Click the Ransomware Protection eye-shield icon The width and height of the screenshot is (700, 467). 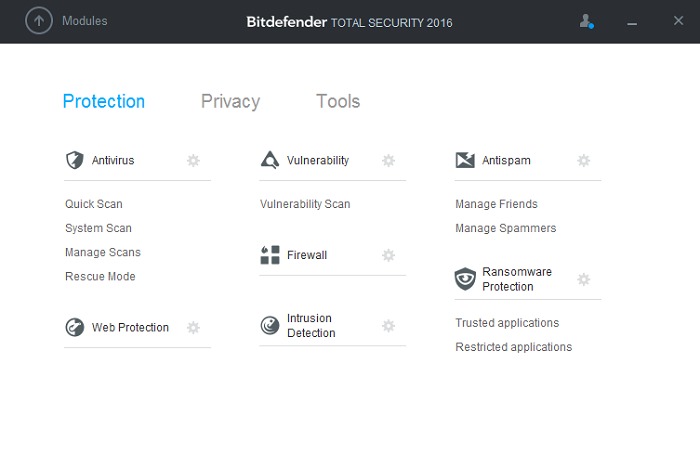(x=465, y=279)
